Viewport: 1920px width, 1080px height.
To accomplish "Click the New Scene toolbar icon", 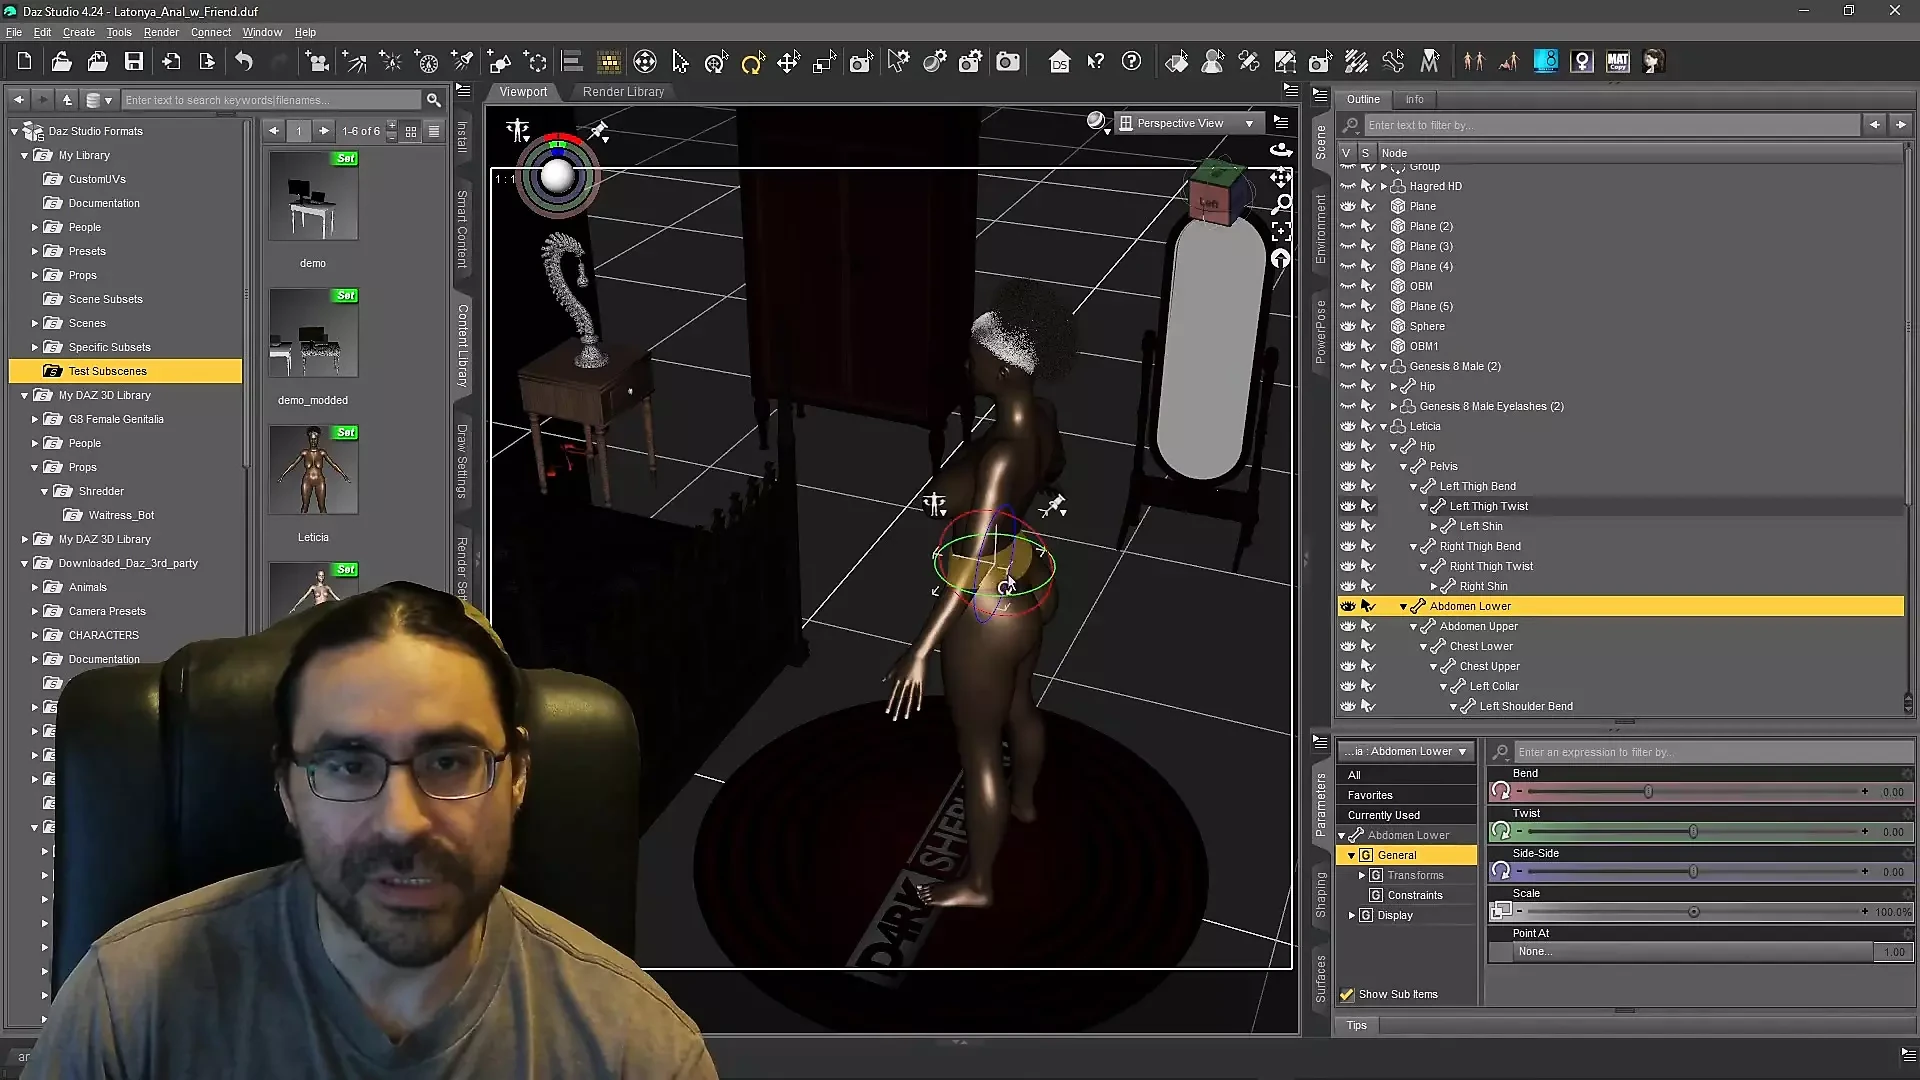I will (25, 62).
